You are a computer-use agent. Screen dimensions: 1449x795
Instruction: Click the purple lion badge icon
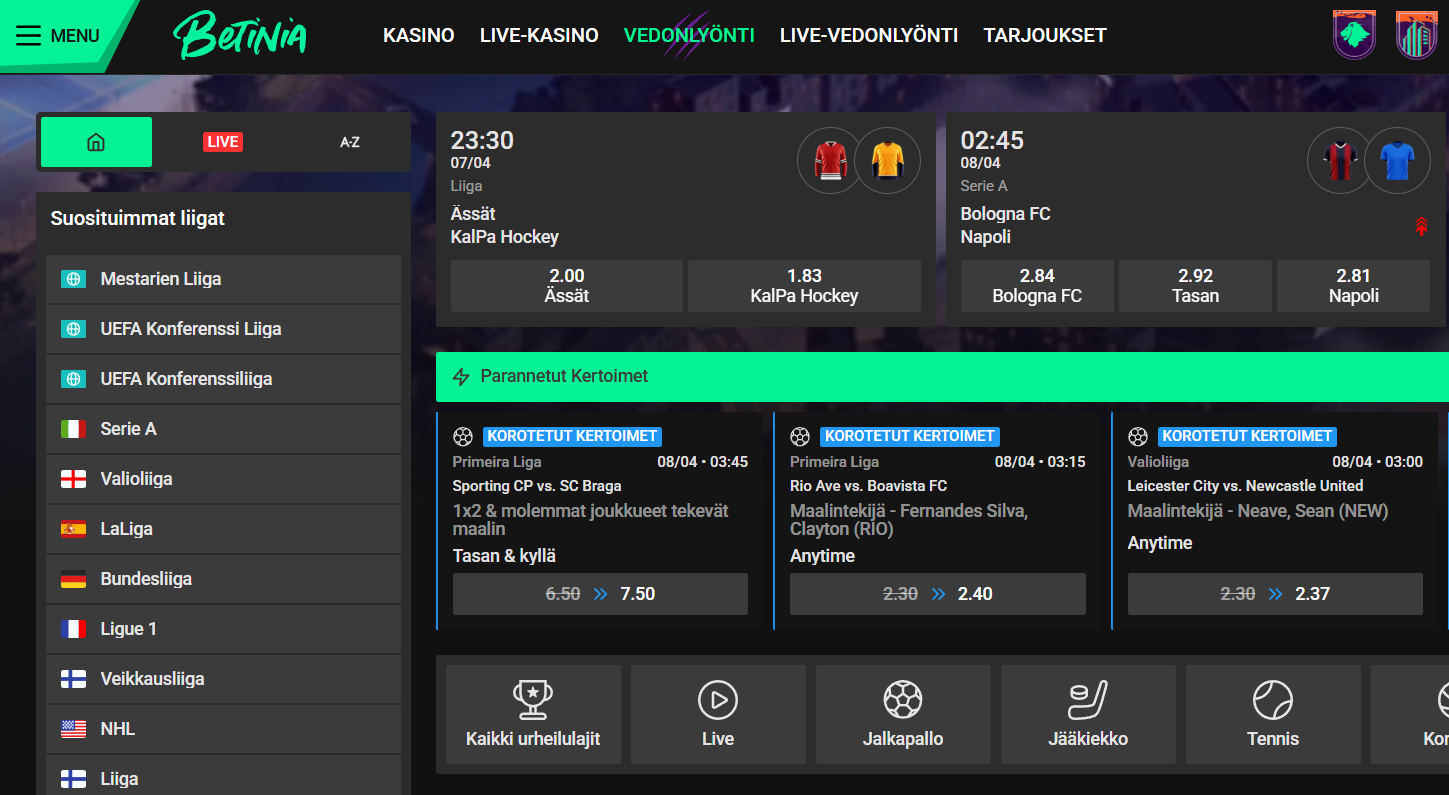(x=1355, y=35)
